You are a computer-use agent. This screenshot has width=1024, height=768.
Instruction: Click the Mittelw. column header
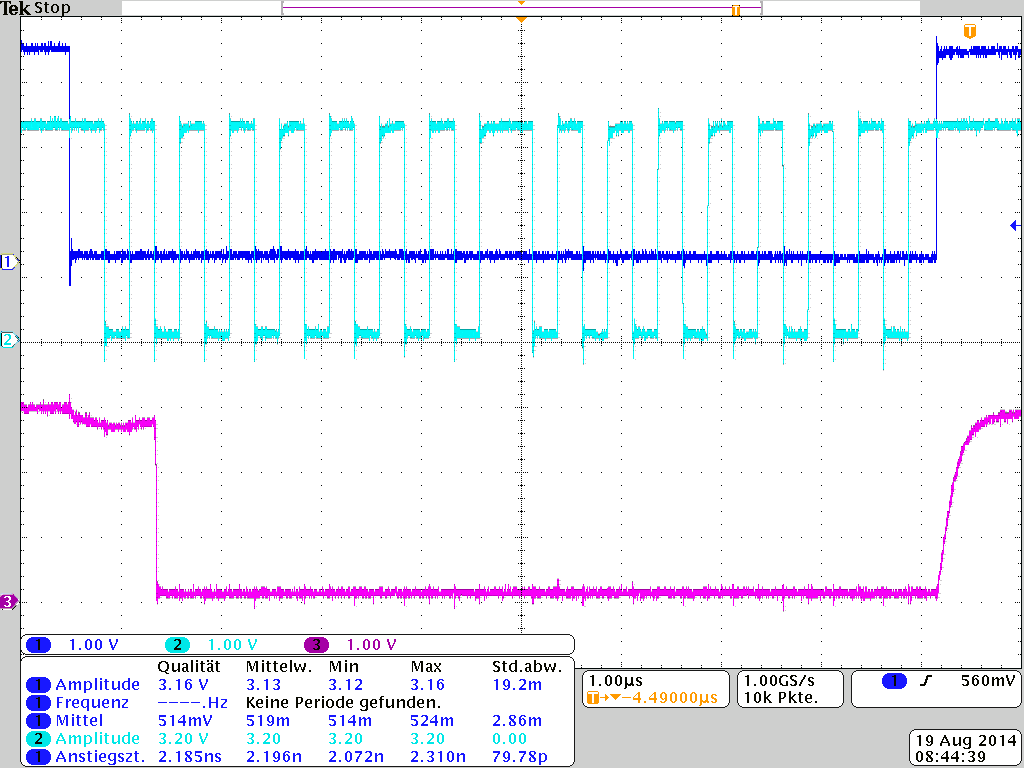click(279, 667)
